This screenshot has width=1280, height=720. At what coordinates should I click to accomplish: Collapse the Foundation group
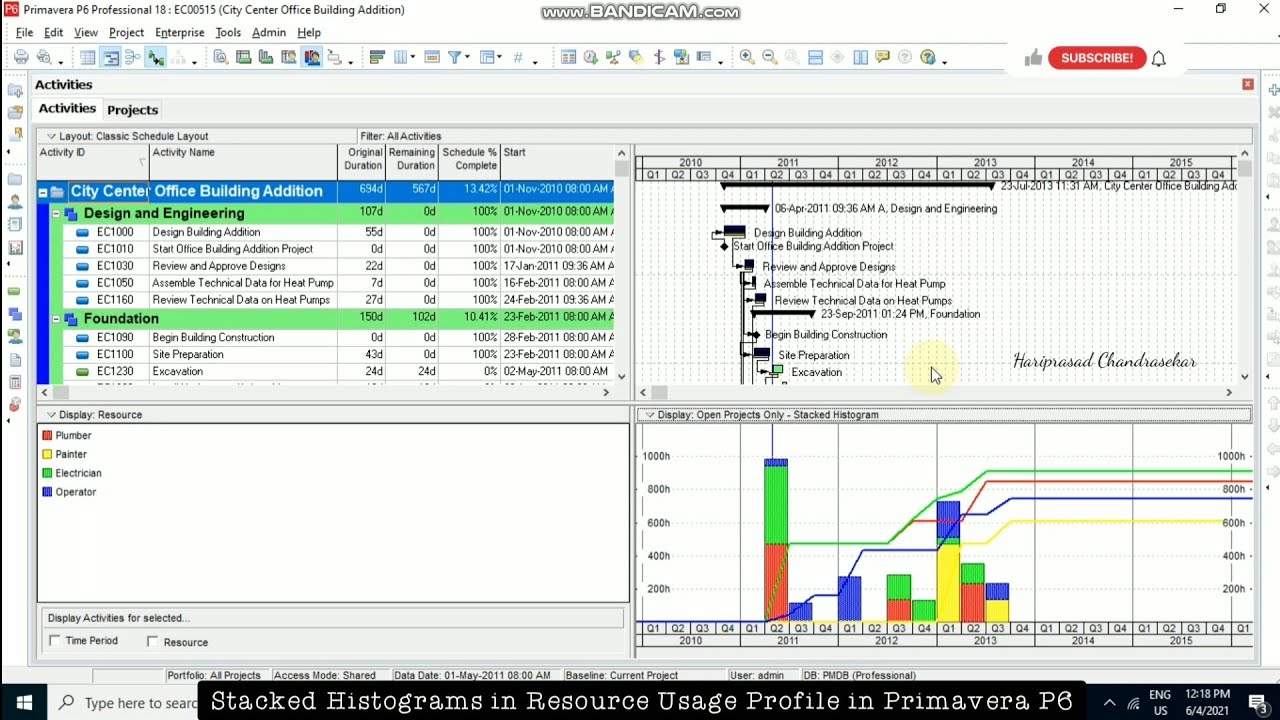pyautogui.click(x=56, y=319)
